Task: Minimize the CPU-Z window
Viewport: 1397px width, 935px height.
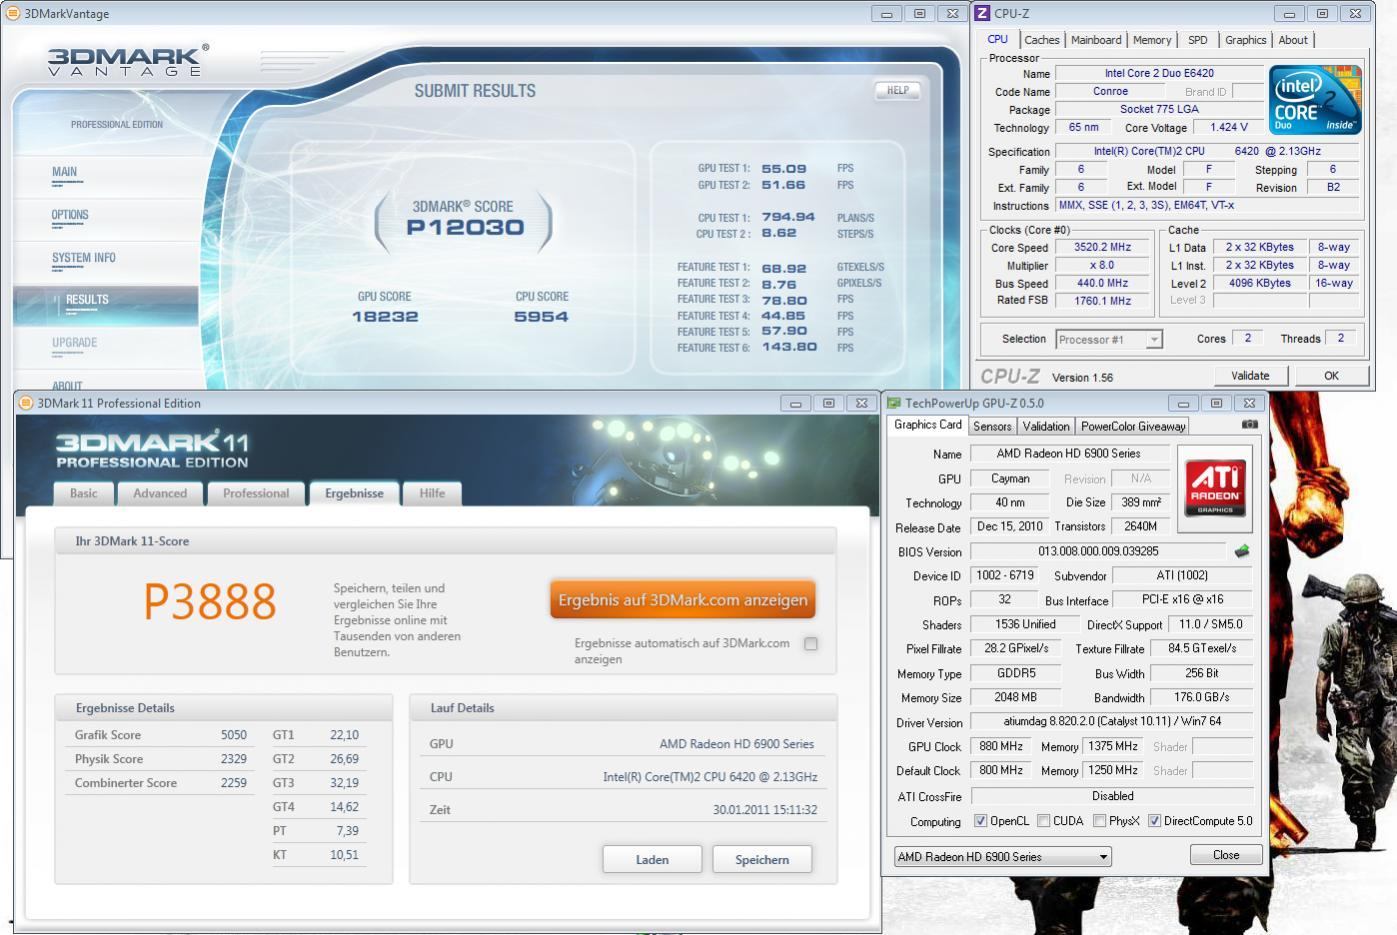Action: pyautogui.click(x=1289, y=13)
